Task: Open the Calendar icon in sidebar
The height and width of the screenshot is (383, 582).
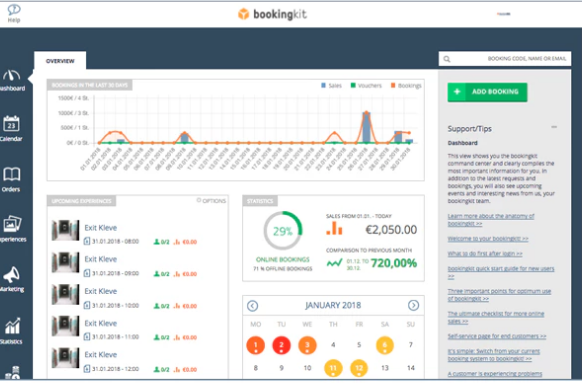Action: point(12,123)
